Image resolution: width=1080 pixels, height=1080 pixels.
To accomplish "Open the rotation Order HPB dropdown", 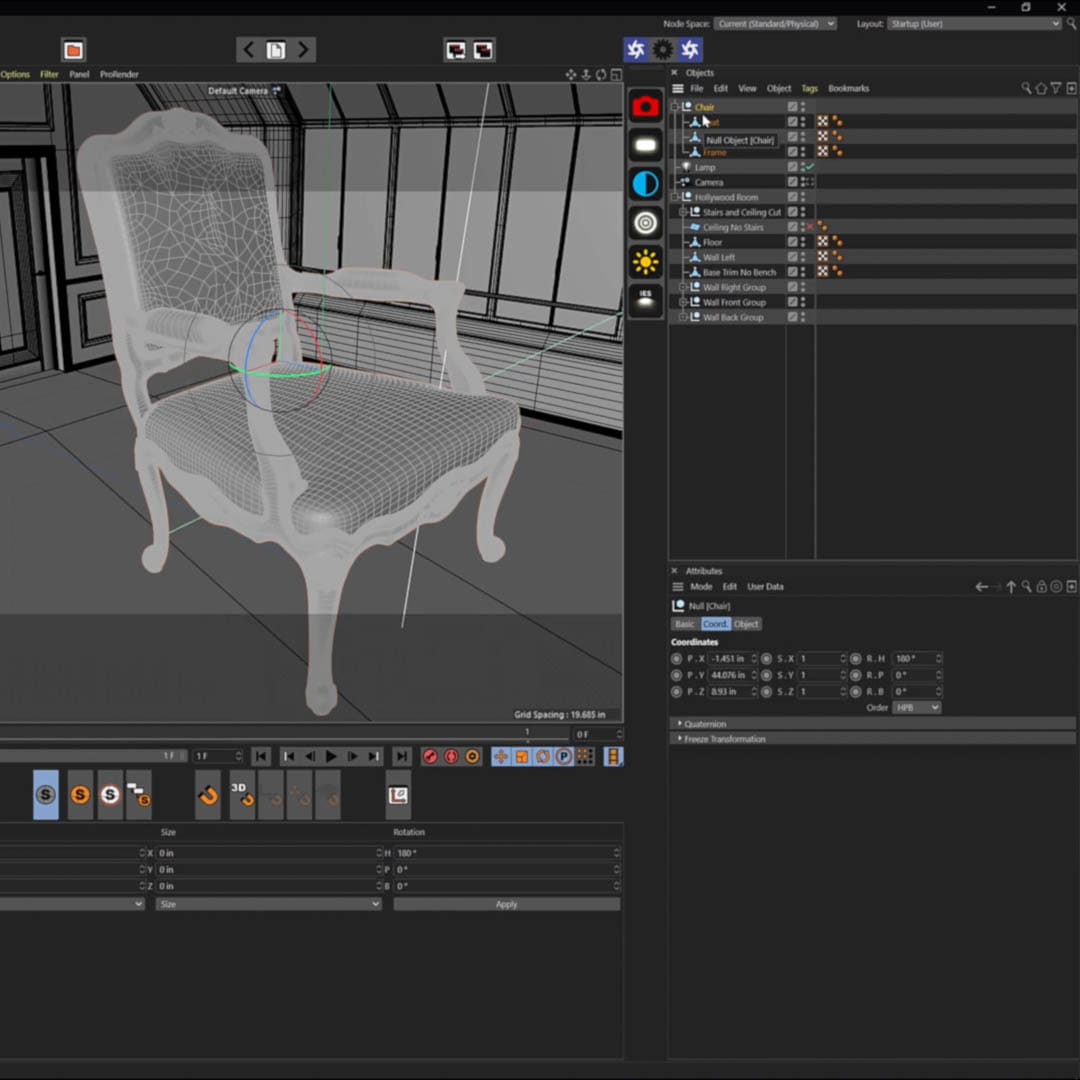I will pyautogui.click(x=916, y=707).
